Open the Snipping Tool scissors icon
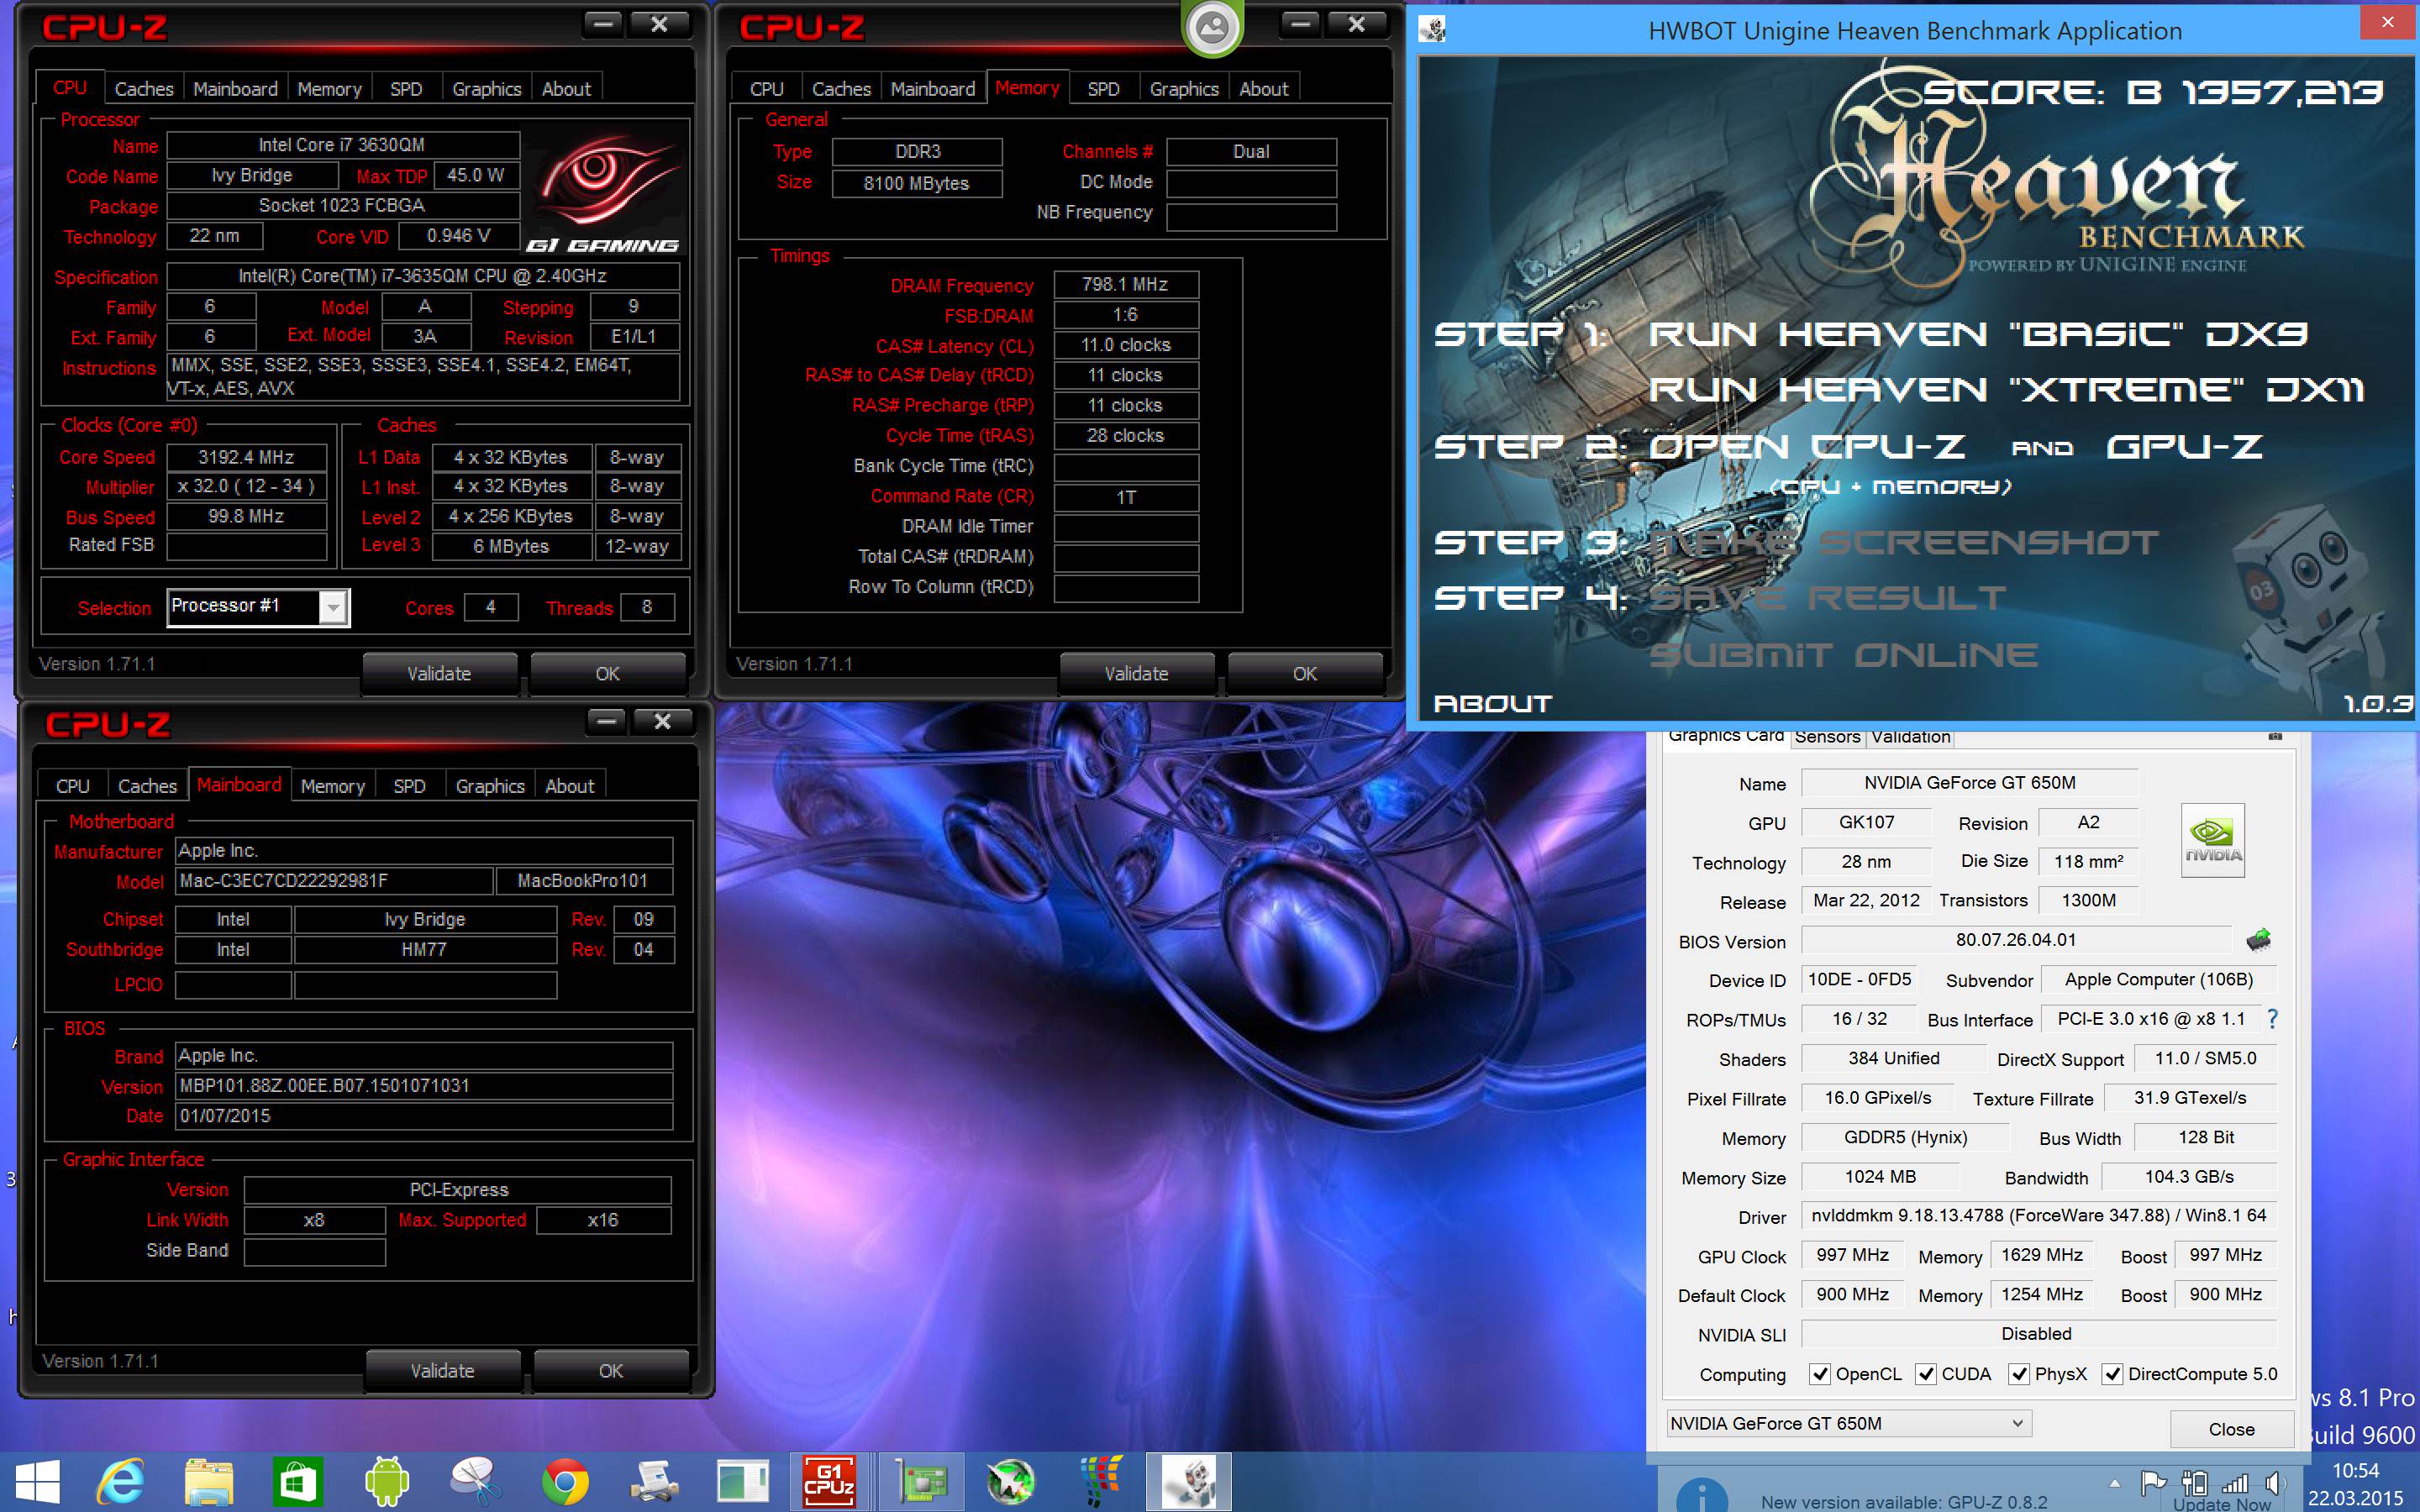The image size is (2420, 1512). click(476, 1482)
